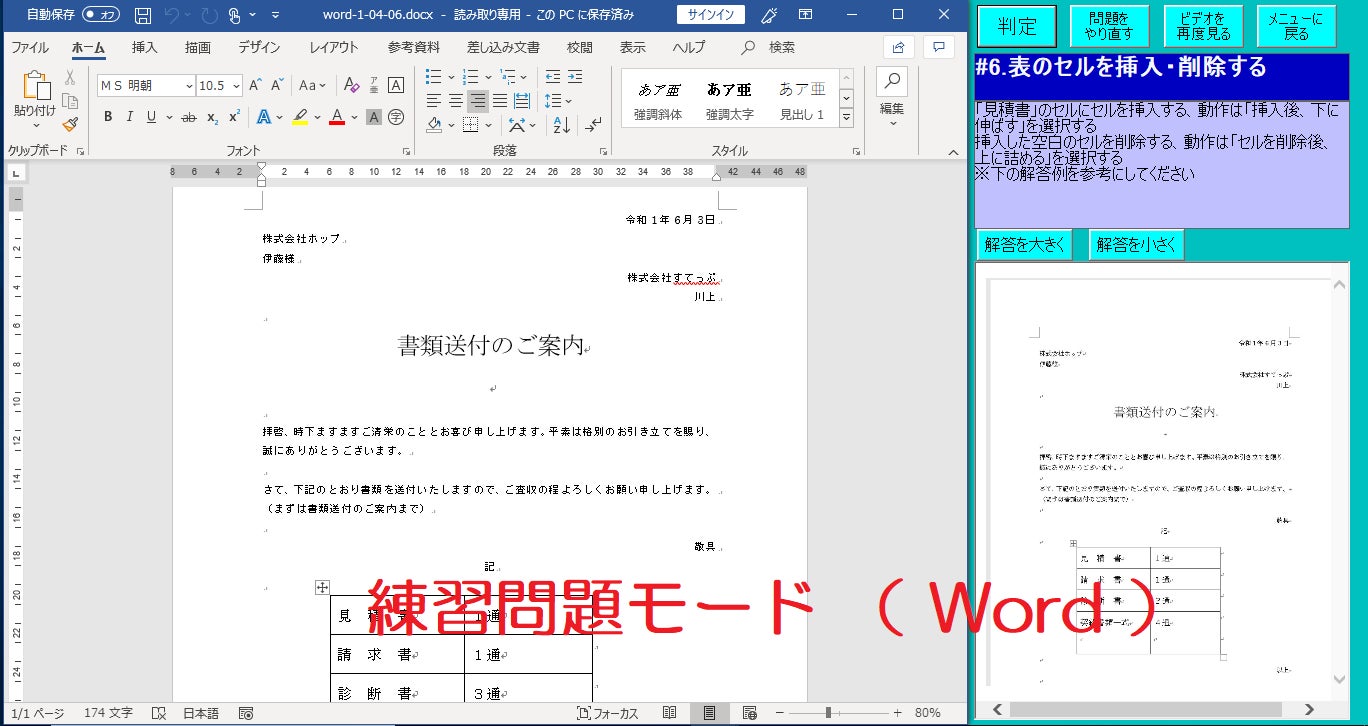1368x726 pixels.
Task: Open the Share icon in ribbon
Action: pos(898,47)
